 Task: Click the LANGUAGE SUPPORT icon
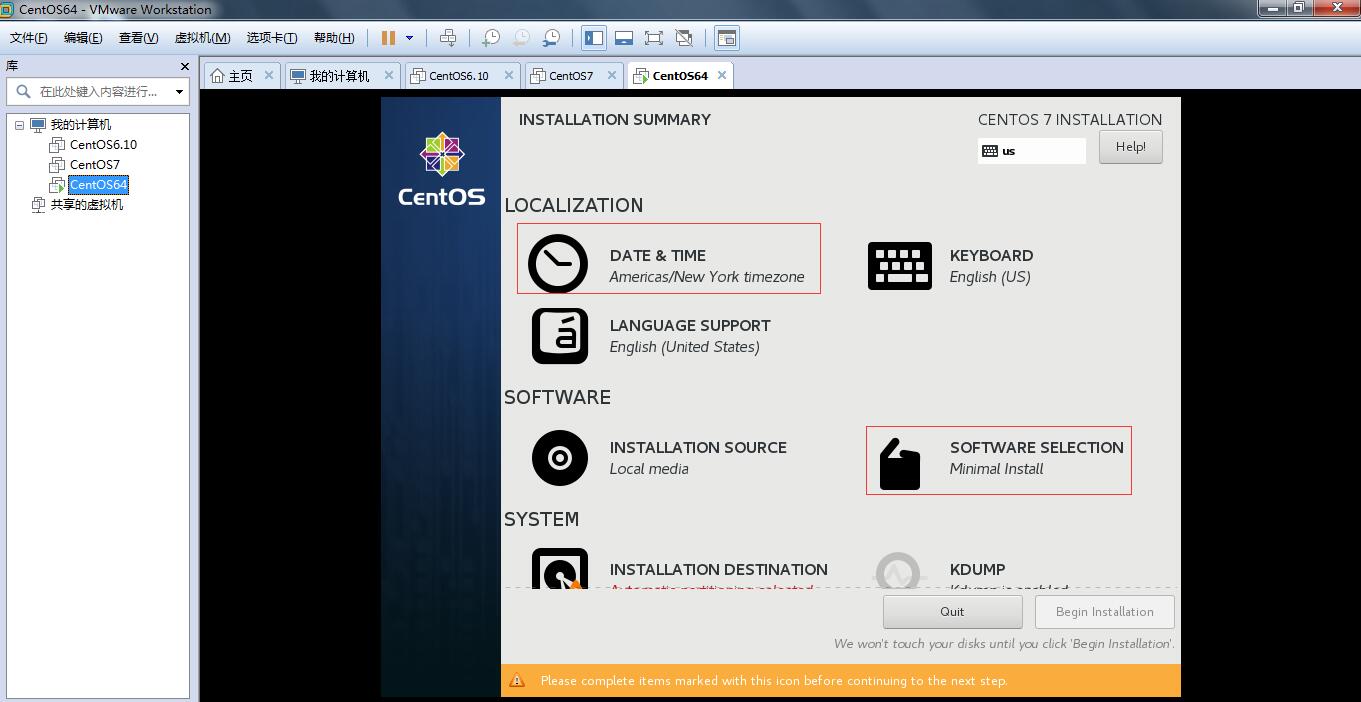(560, 336)
